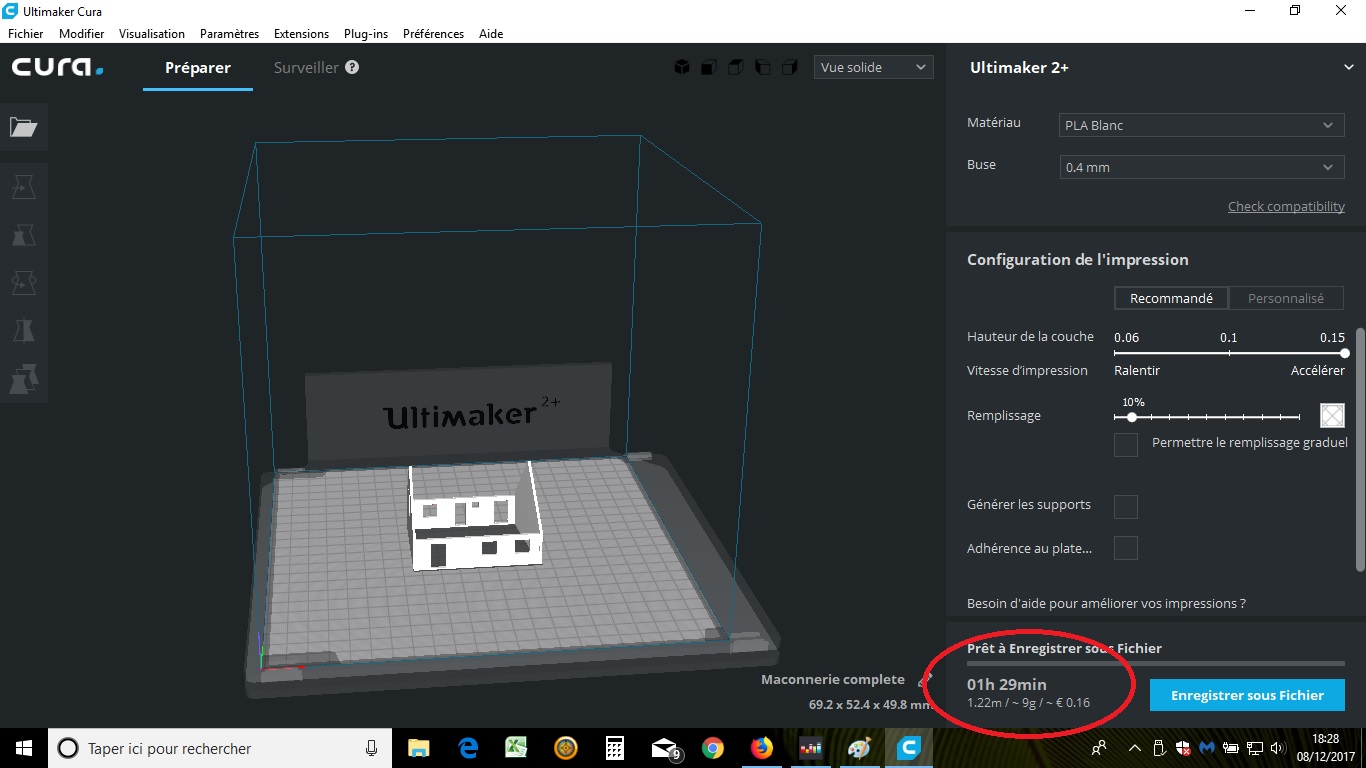
Task: Click the Check compatibility link
Action: click(x=1286, y=206)
